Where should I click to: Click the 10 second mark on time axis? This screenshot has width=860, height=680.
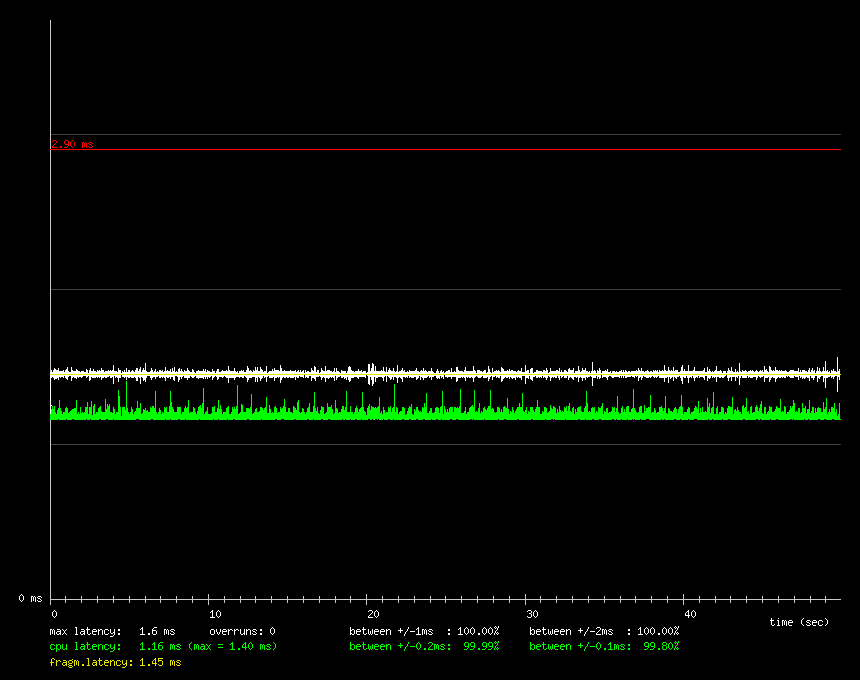coord(212,613)
